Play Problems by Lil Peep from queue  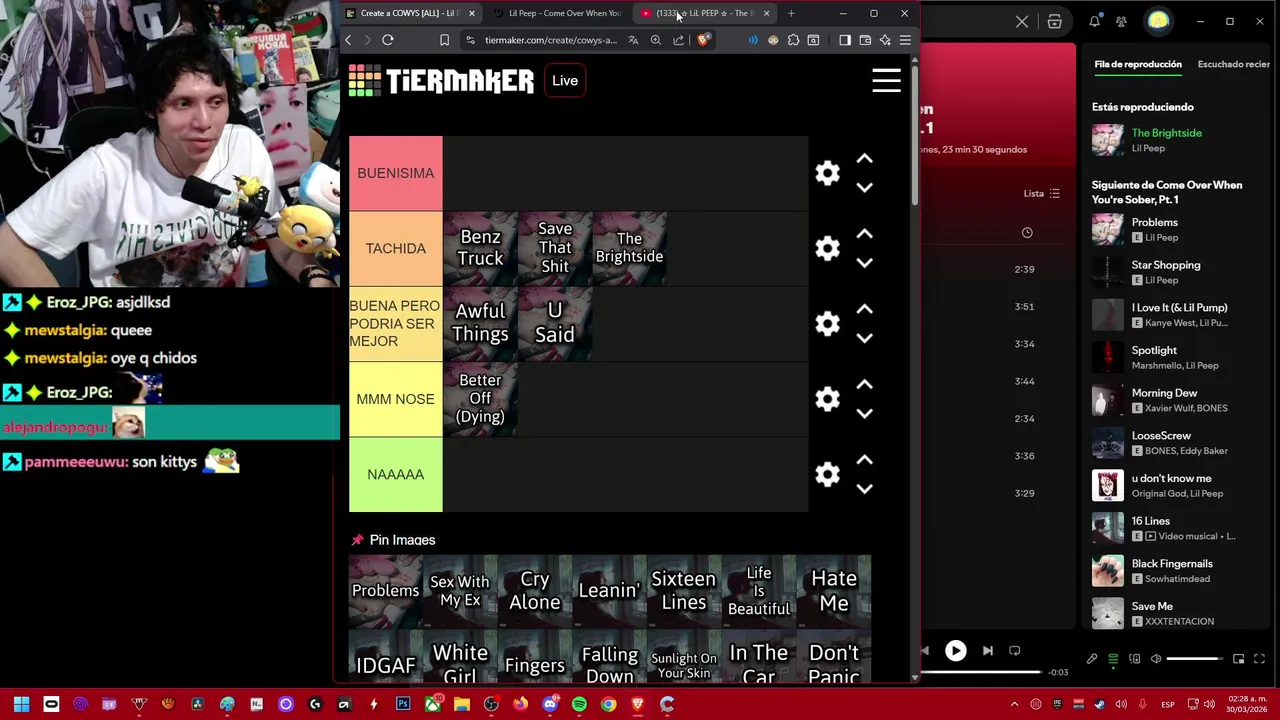[1177, 229]
